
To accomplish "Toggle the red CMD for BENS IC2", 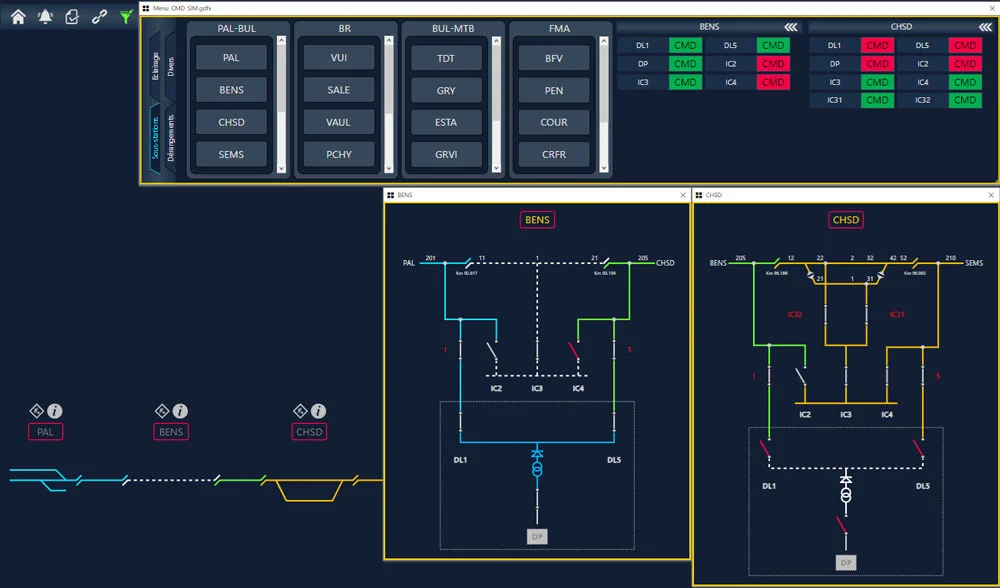I will [x=773, y=64].
